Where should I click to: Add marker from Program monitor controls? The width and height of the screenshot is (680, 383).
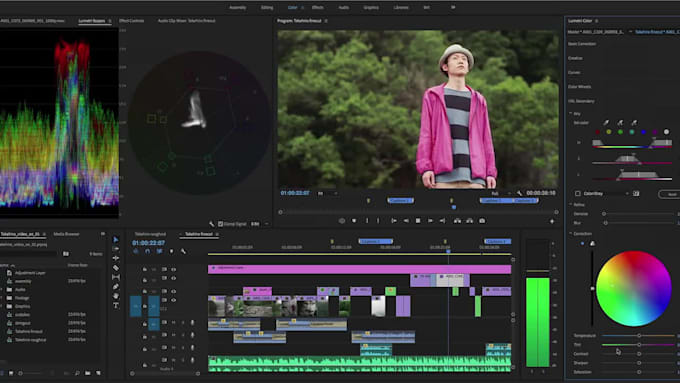point(354,221)
